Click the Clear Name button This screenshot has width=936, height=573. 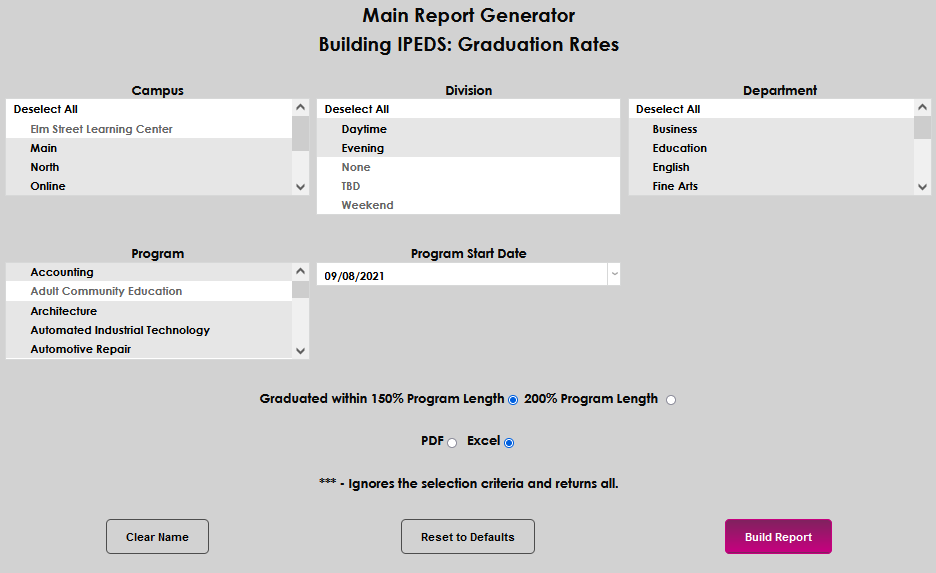point(157,537)
